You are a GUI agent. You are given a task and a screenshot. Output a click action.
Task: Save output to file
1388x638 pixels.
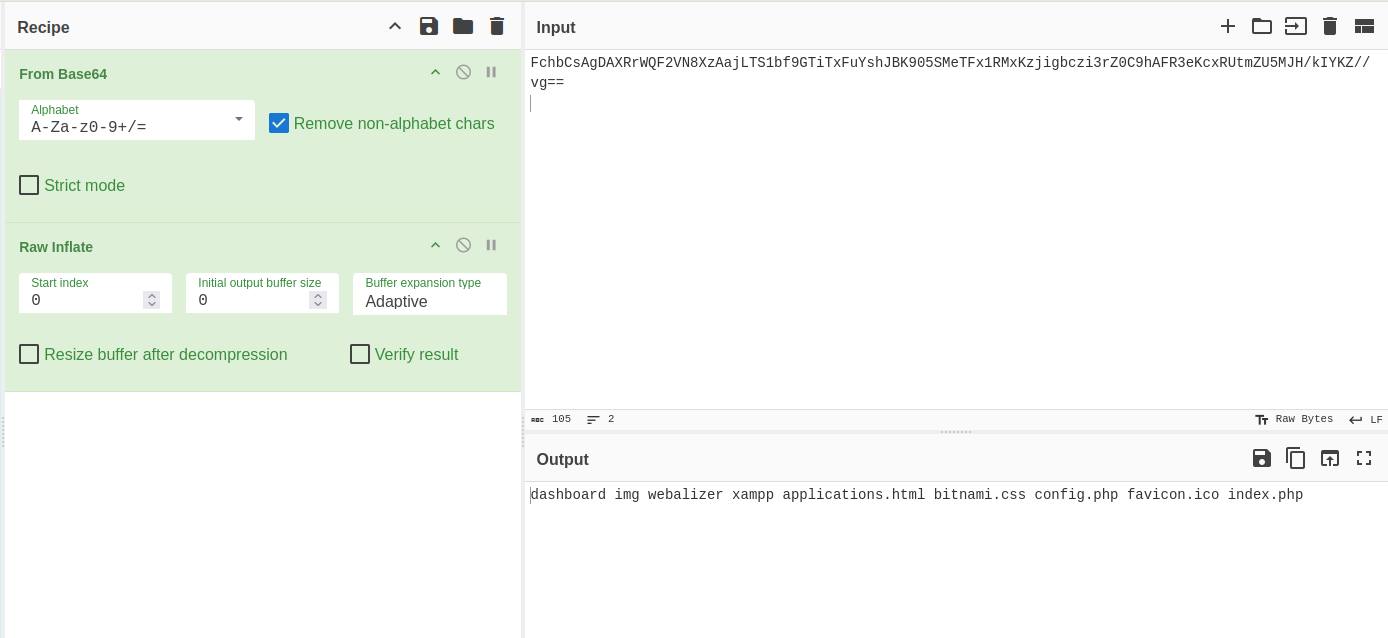click(1262, 458)
